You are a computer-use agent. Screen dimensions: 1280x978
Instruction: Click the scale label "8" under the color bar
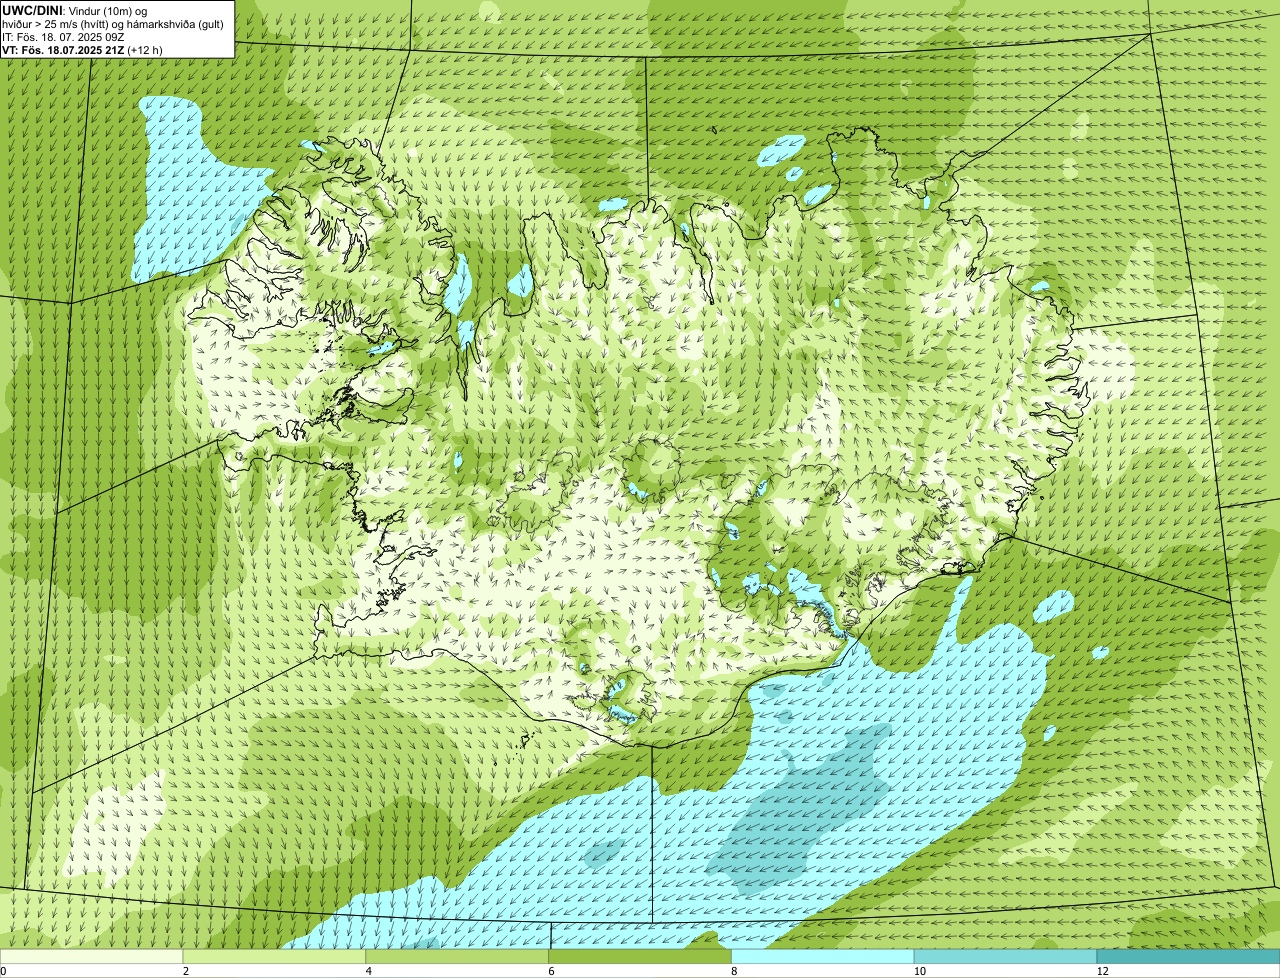click(735, 971)
